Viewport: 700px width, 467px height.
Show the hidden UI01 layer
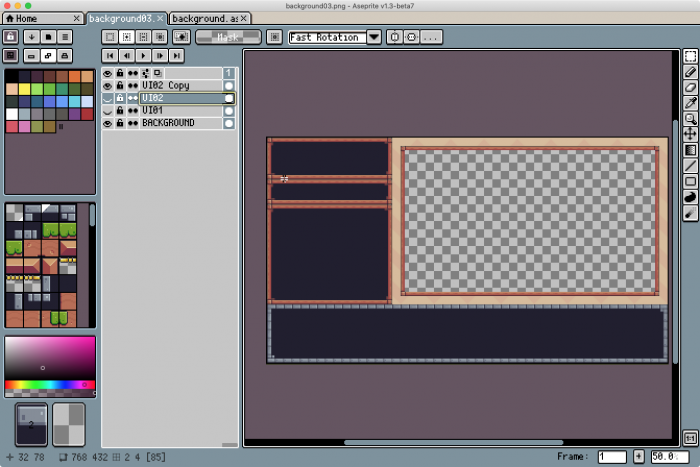[108, 111]
